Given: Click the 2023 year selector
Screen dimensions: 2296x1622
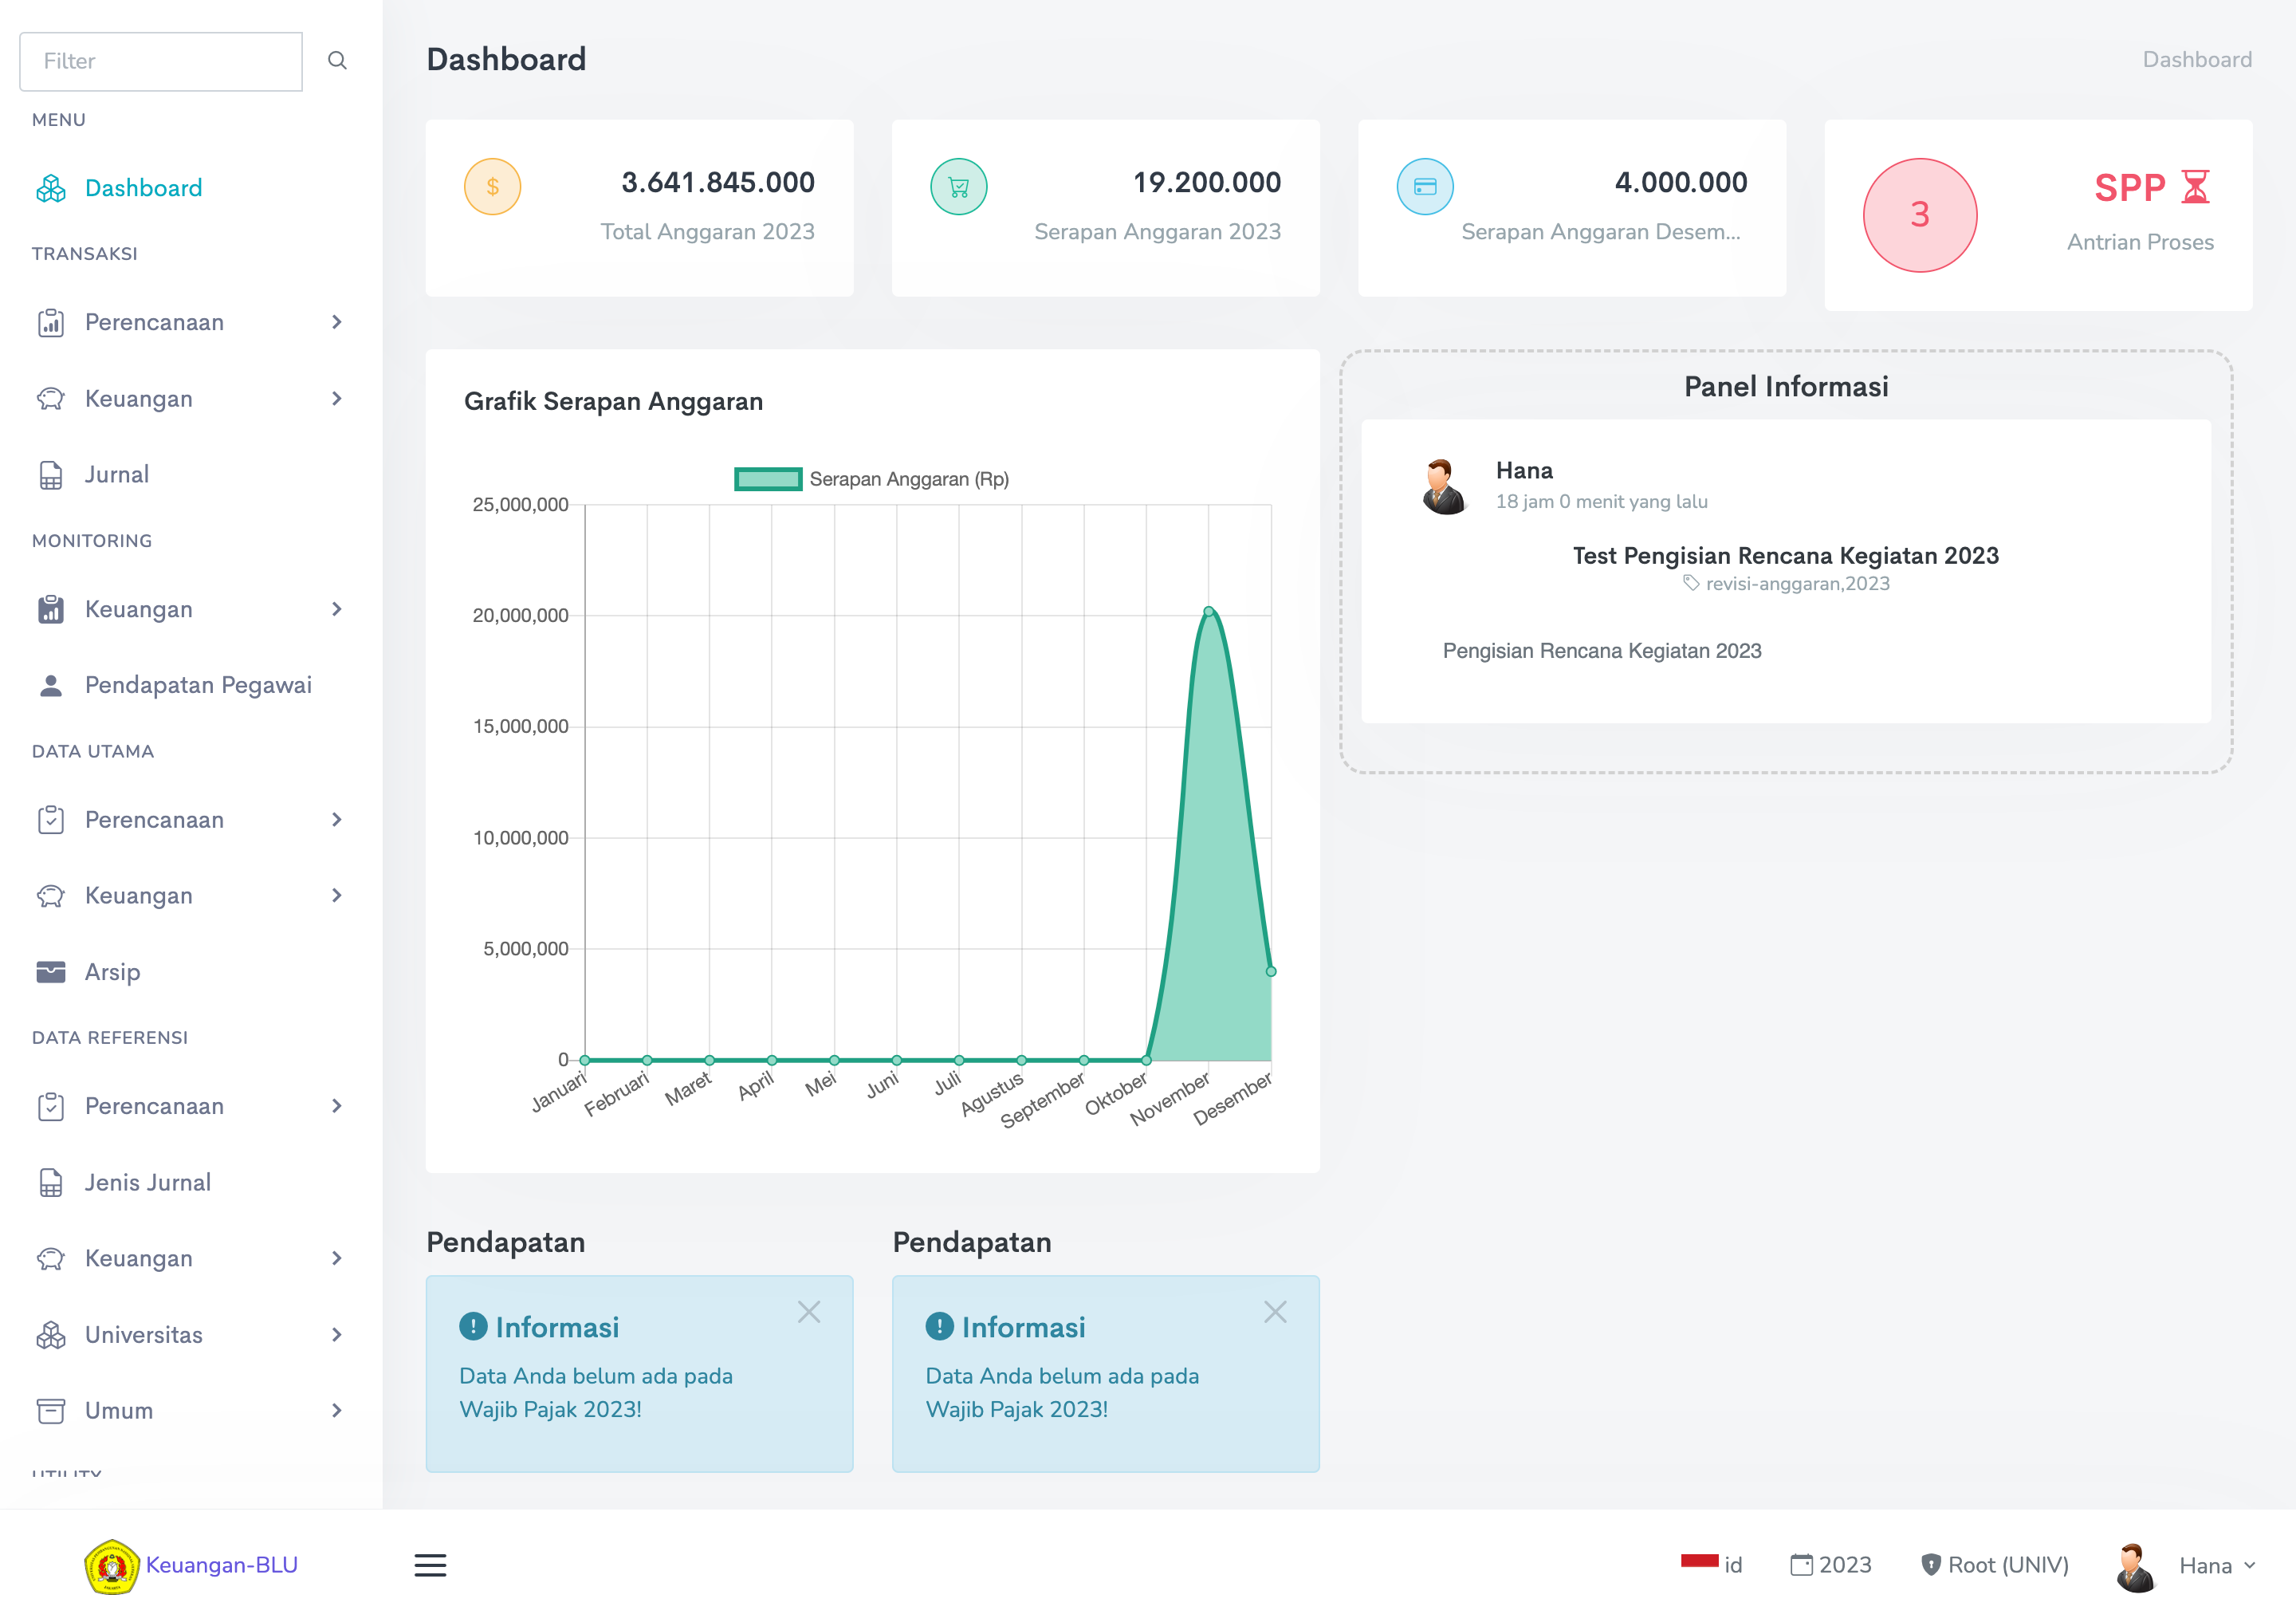Looking at the screenshot, I should 1831,1565.
